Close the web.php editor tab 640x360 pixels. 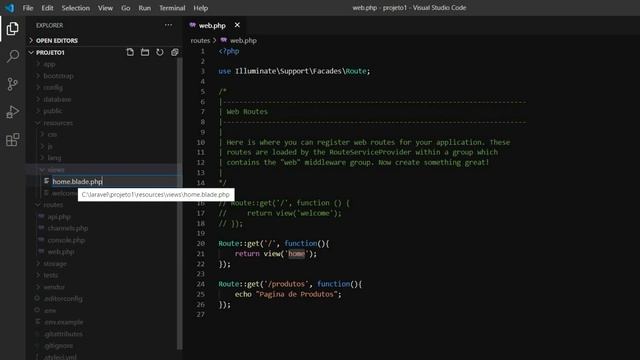237,25
